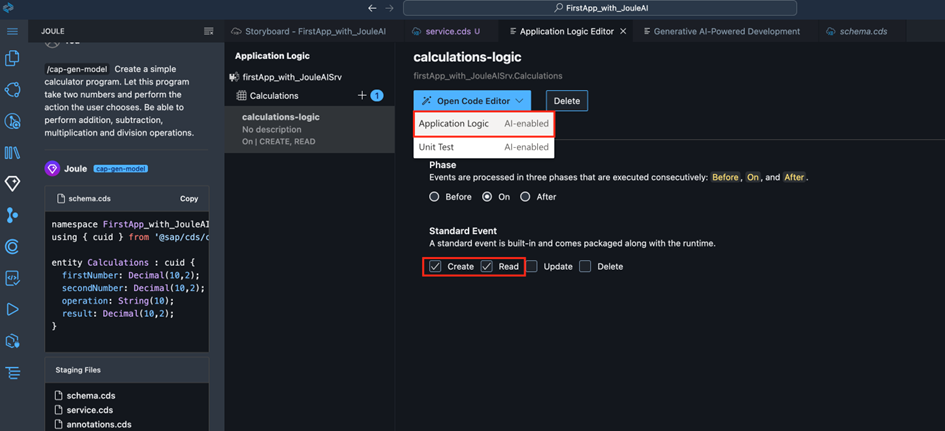Click the plus icon next to Calculations
The height and width of the screenshot is (431, 945).
pyautogui.click(x=362, y=96)
